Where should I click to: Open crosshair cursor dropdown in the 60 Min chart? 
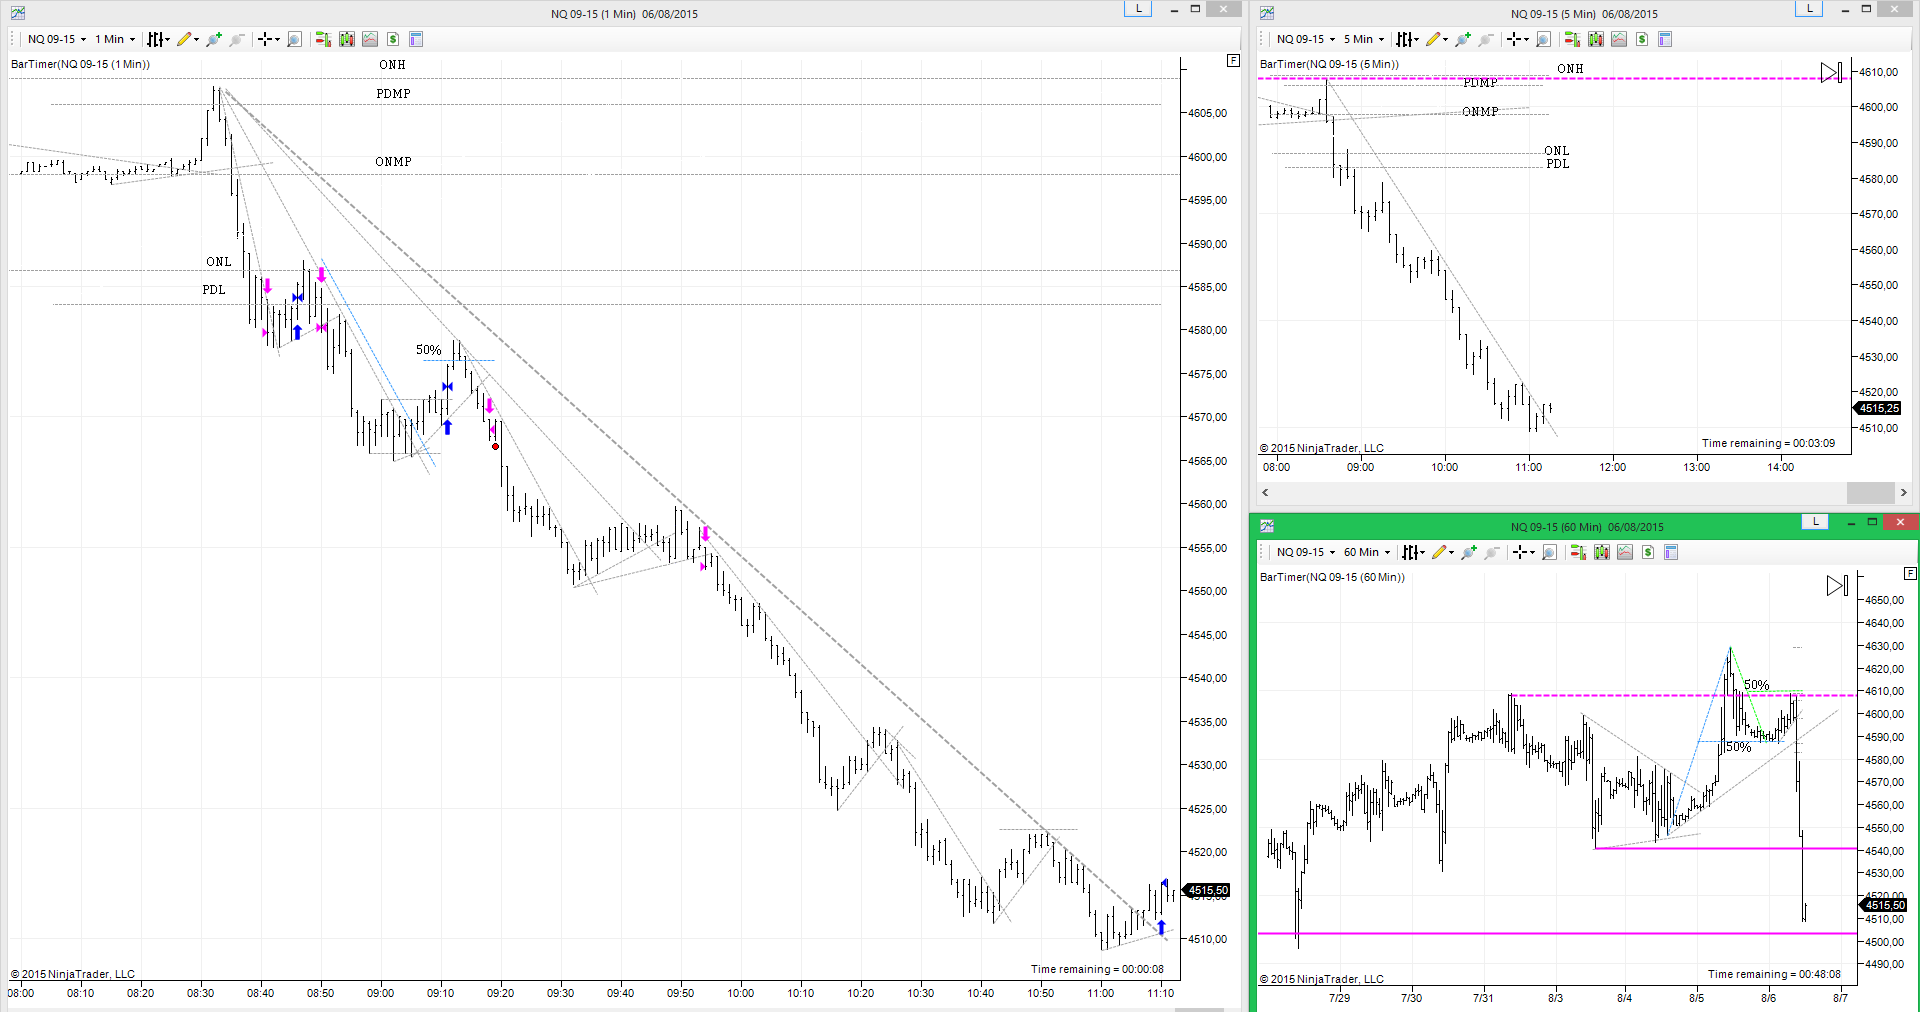pos(1524,552)
